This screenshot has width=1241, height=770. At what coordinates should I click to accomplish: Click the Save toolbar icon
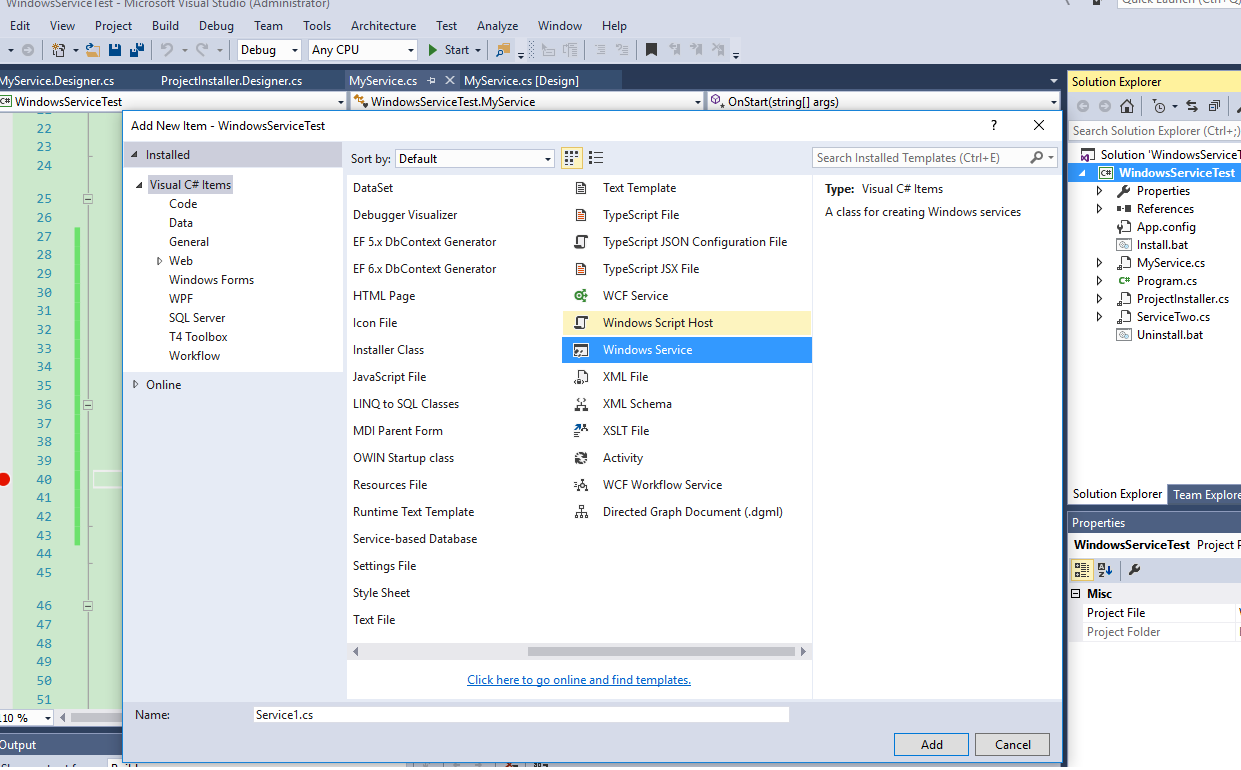115,50
